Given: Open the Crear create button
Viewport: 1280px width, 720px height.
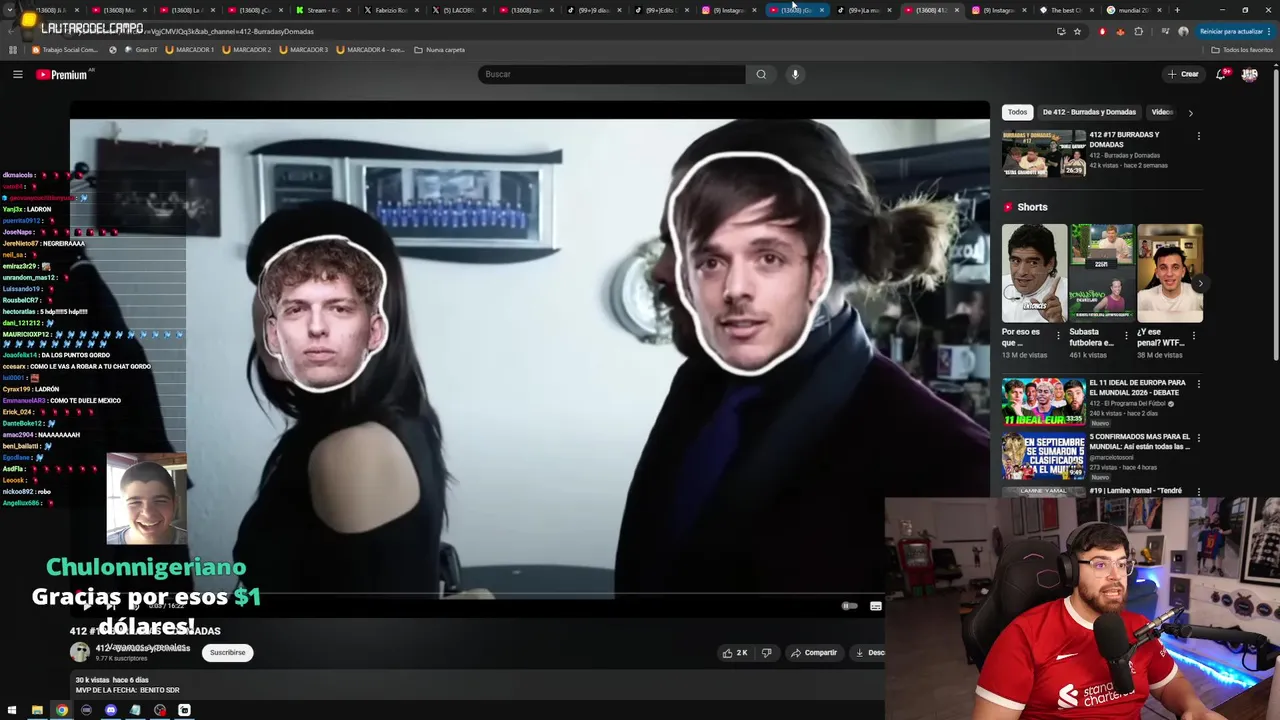Looking at the screenshot, I should click(1183, 74).
